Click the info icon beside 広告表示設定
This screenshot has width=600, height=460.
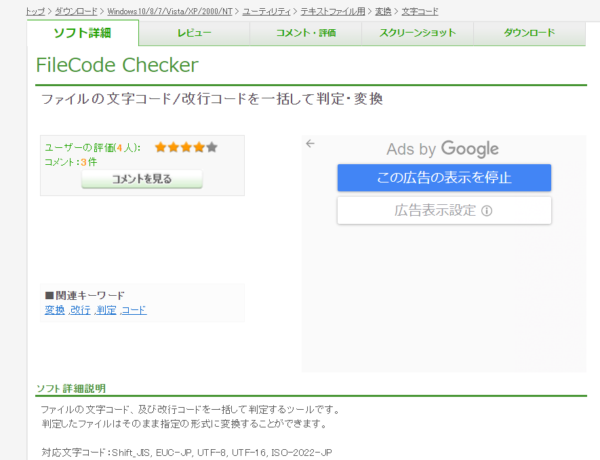(x=487, y=211)
